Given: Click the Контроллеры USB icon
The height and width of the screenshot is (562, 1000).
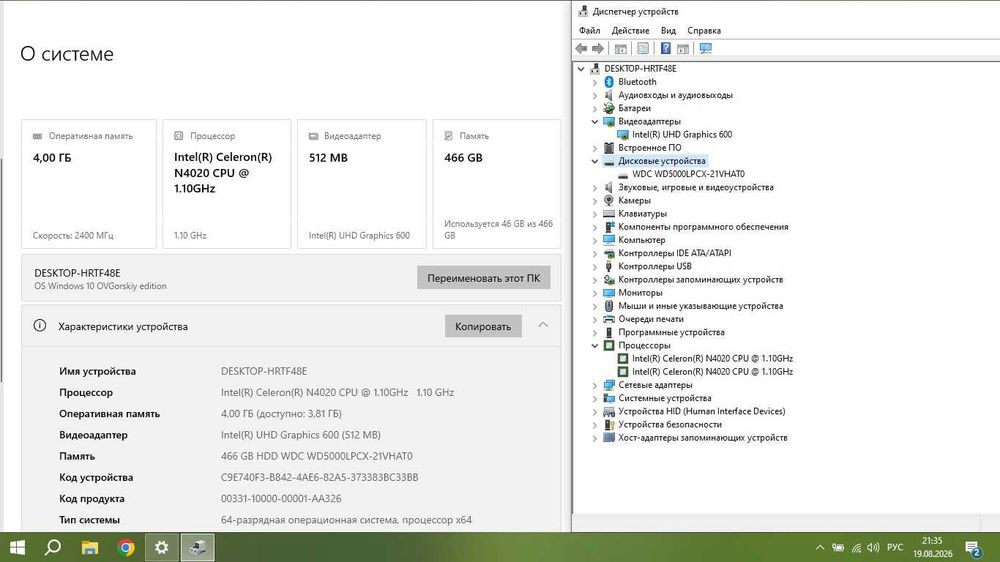Looking at the screenshot, I should click(x=608, y=266).
